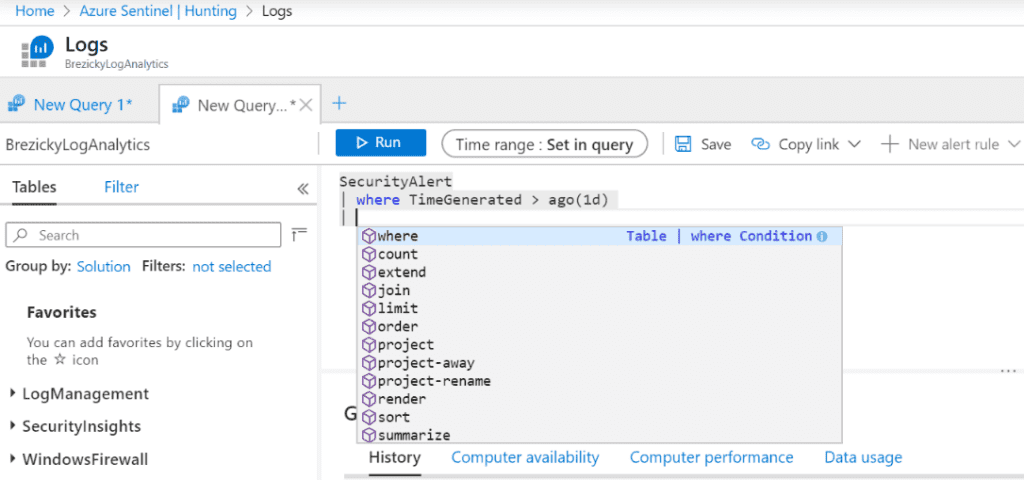Open the History tab
Viewport: 1024px width, 480px height.
click(x=394, y=457)
